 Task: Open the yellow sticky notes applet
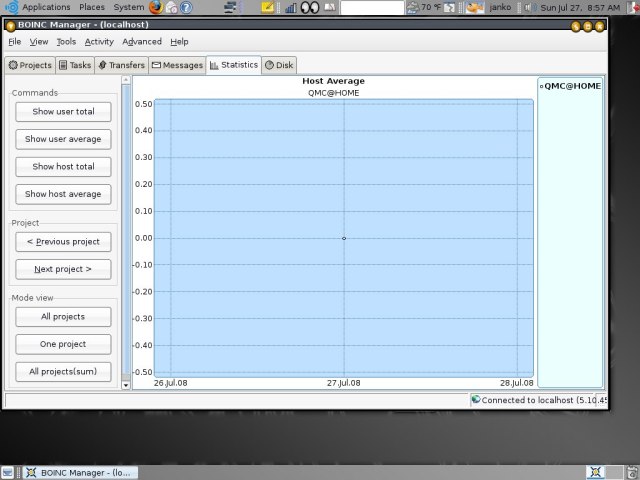click(268, 7)
